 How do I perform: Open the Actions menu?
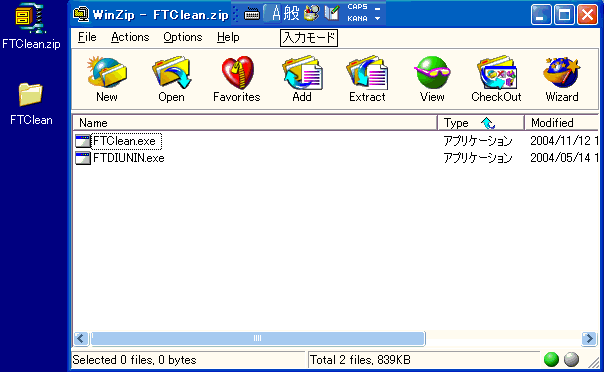pos(130,37)
